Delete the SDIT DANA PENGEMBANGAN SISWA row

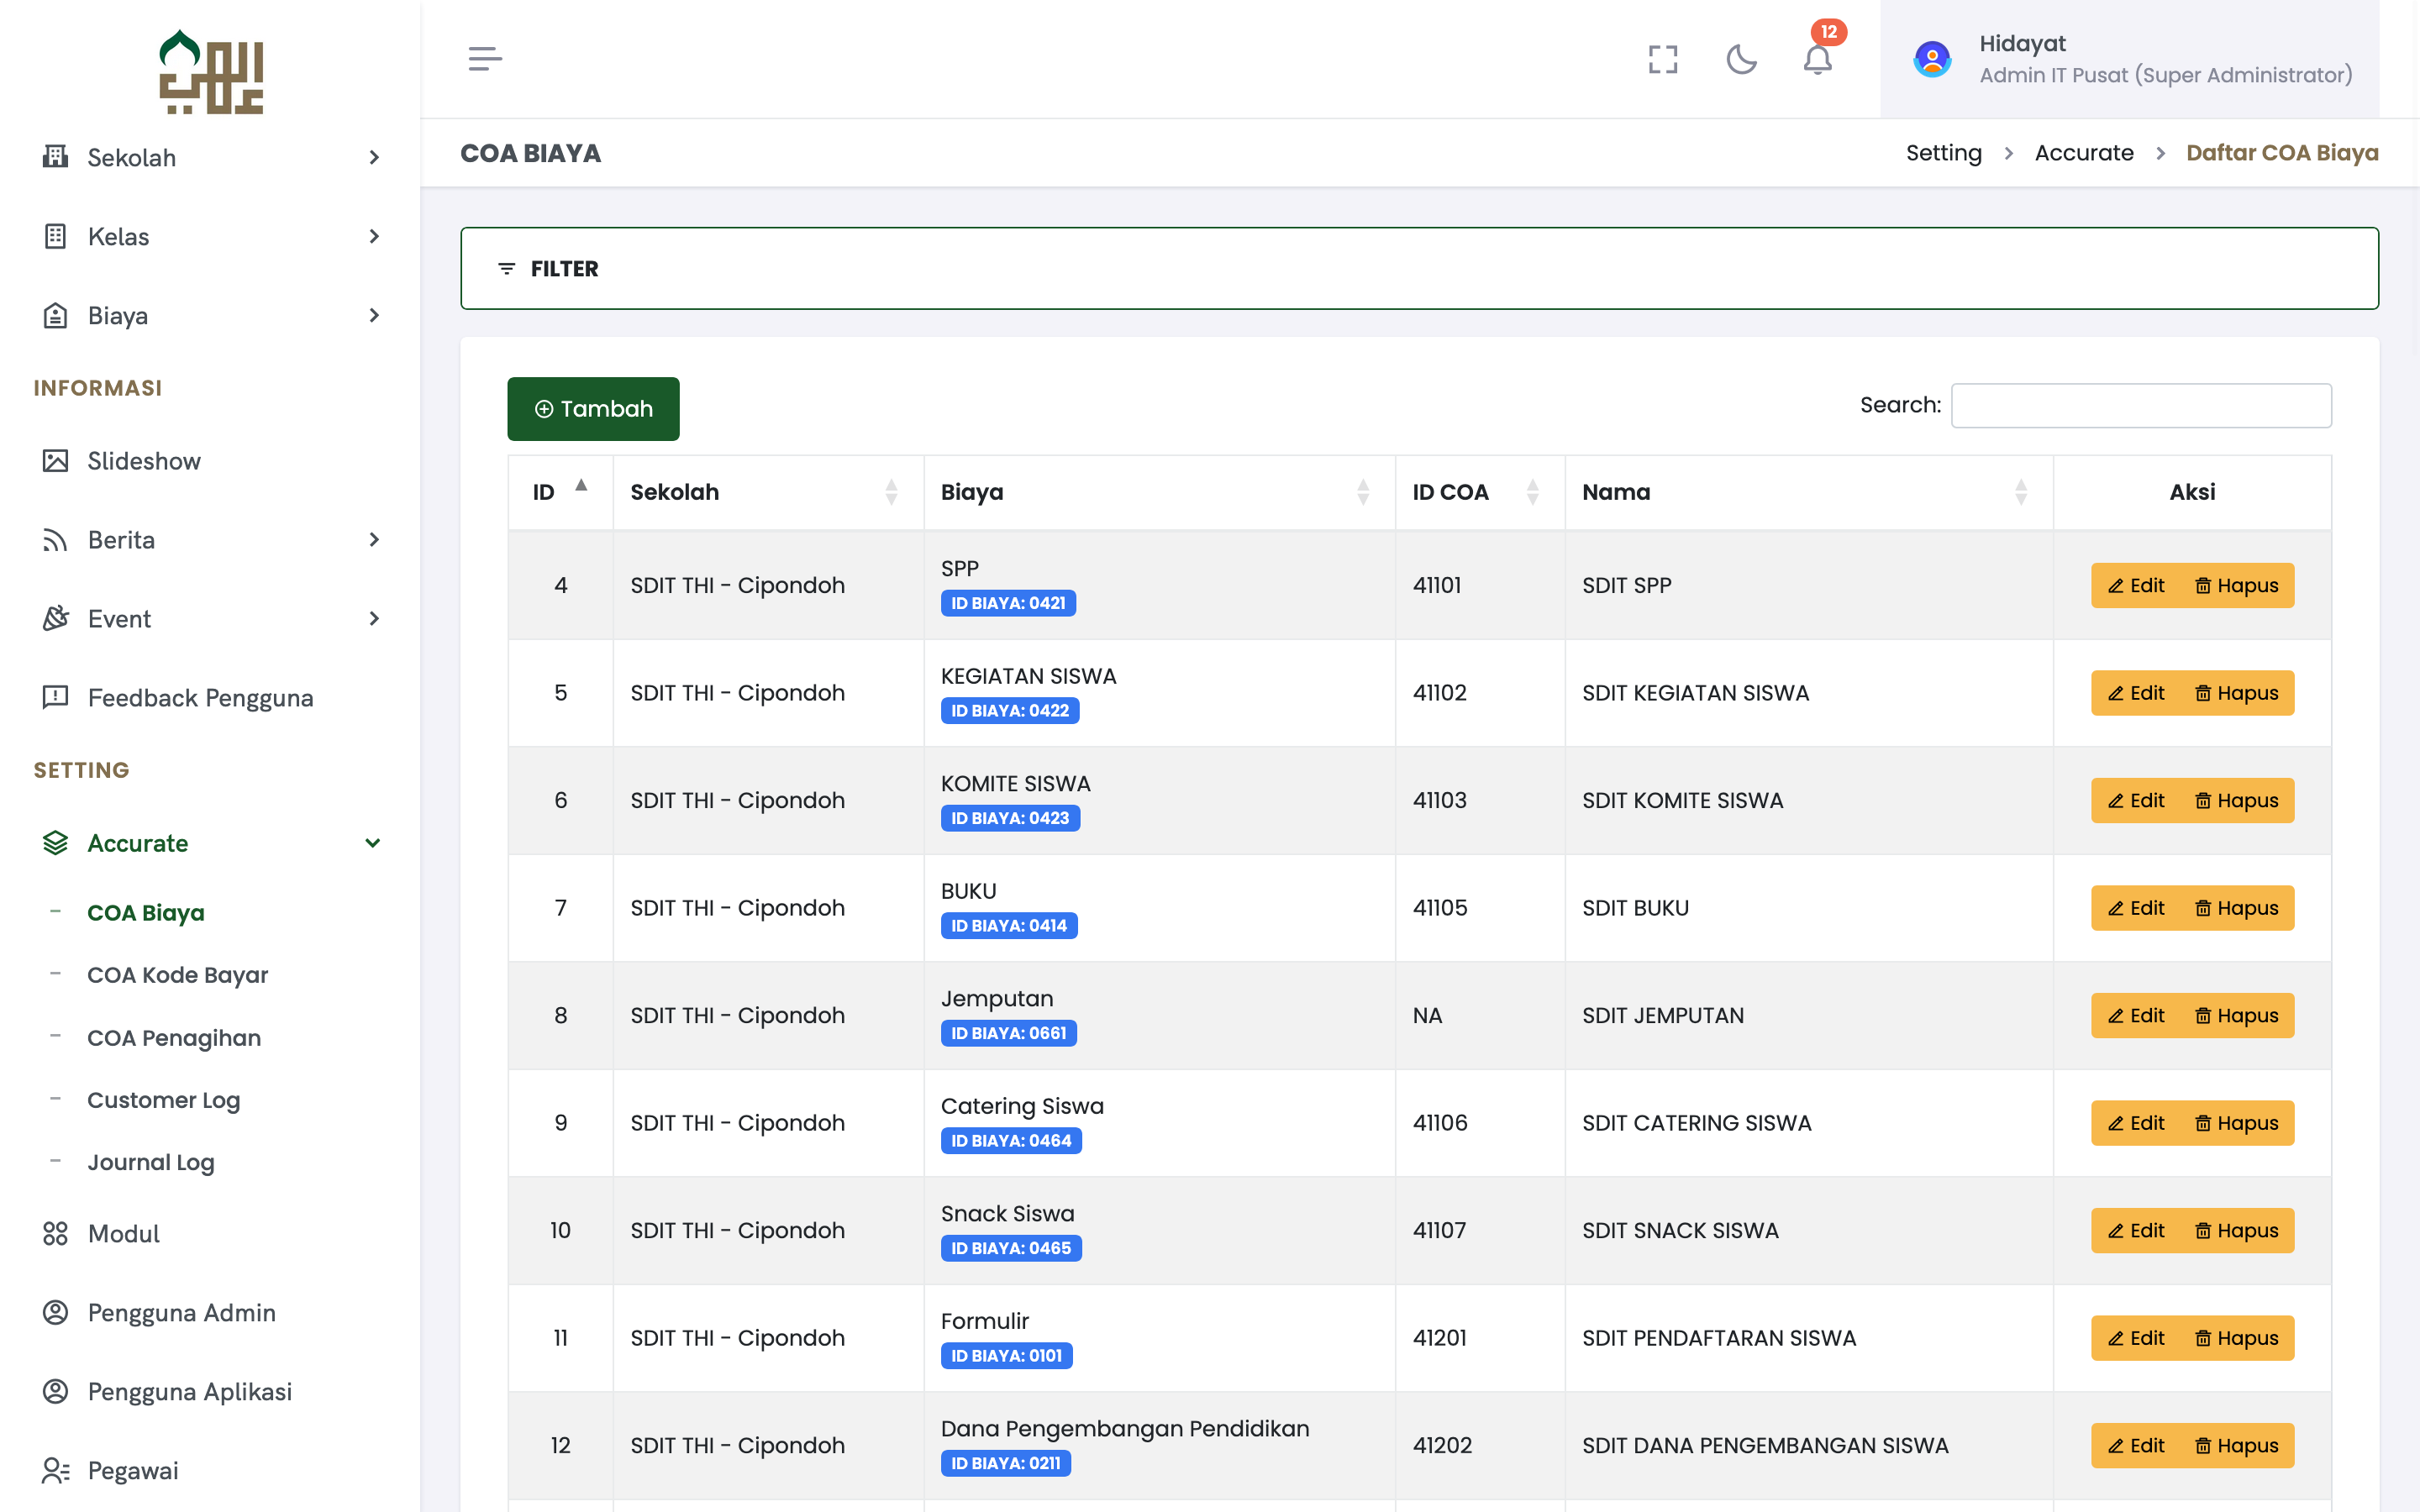click(2237, 1445)
